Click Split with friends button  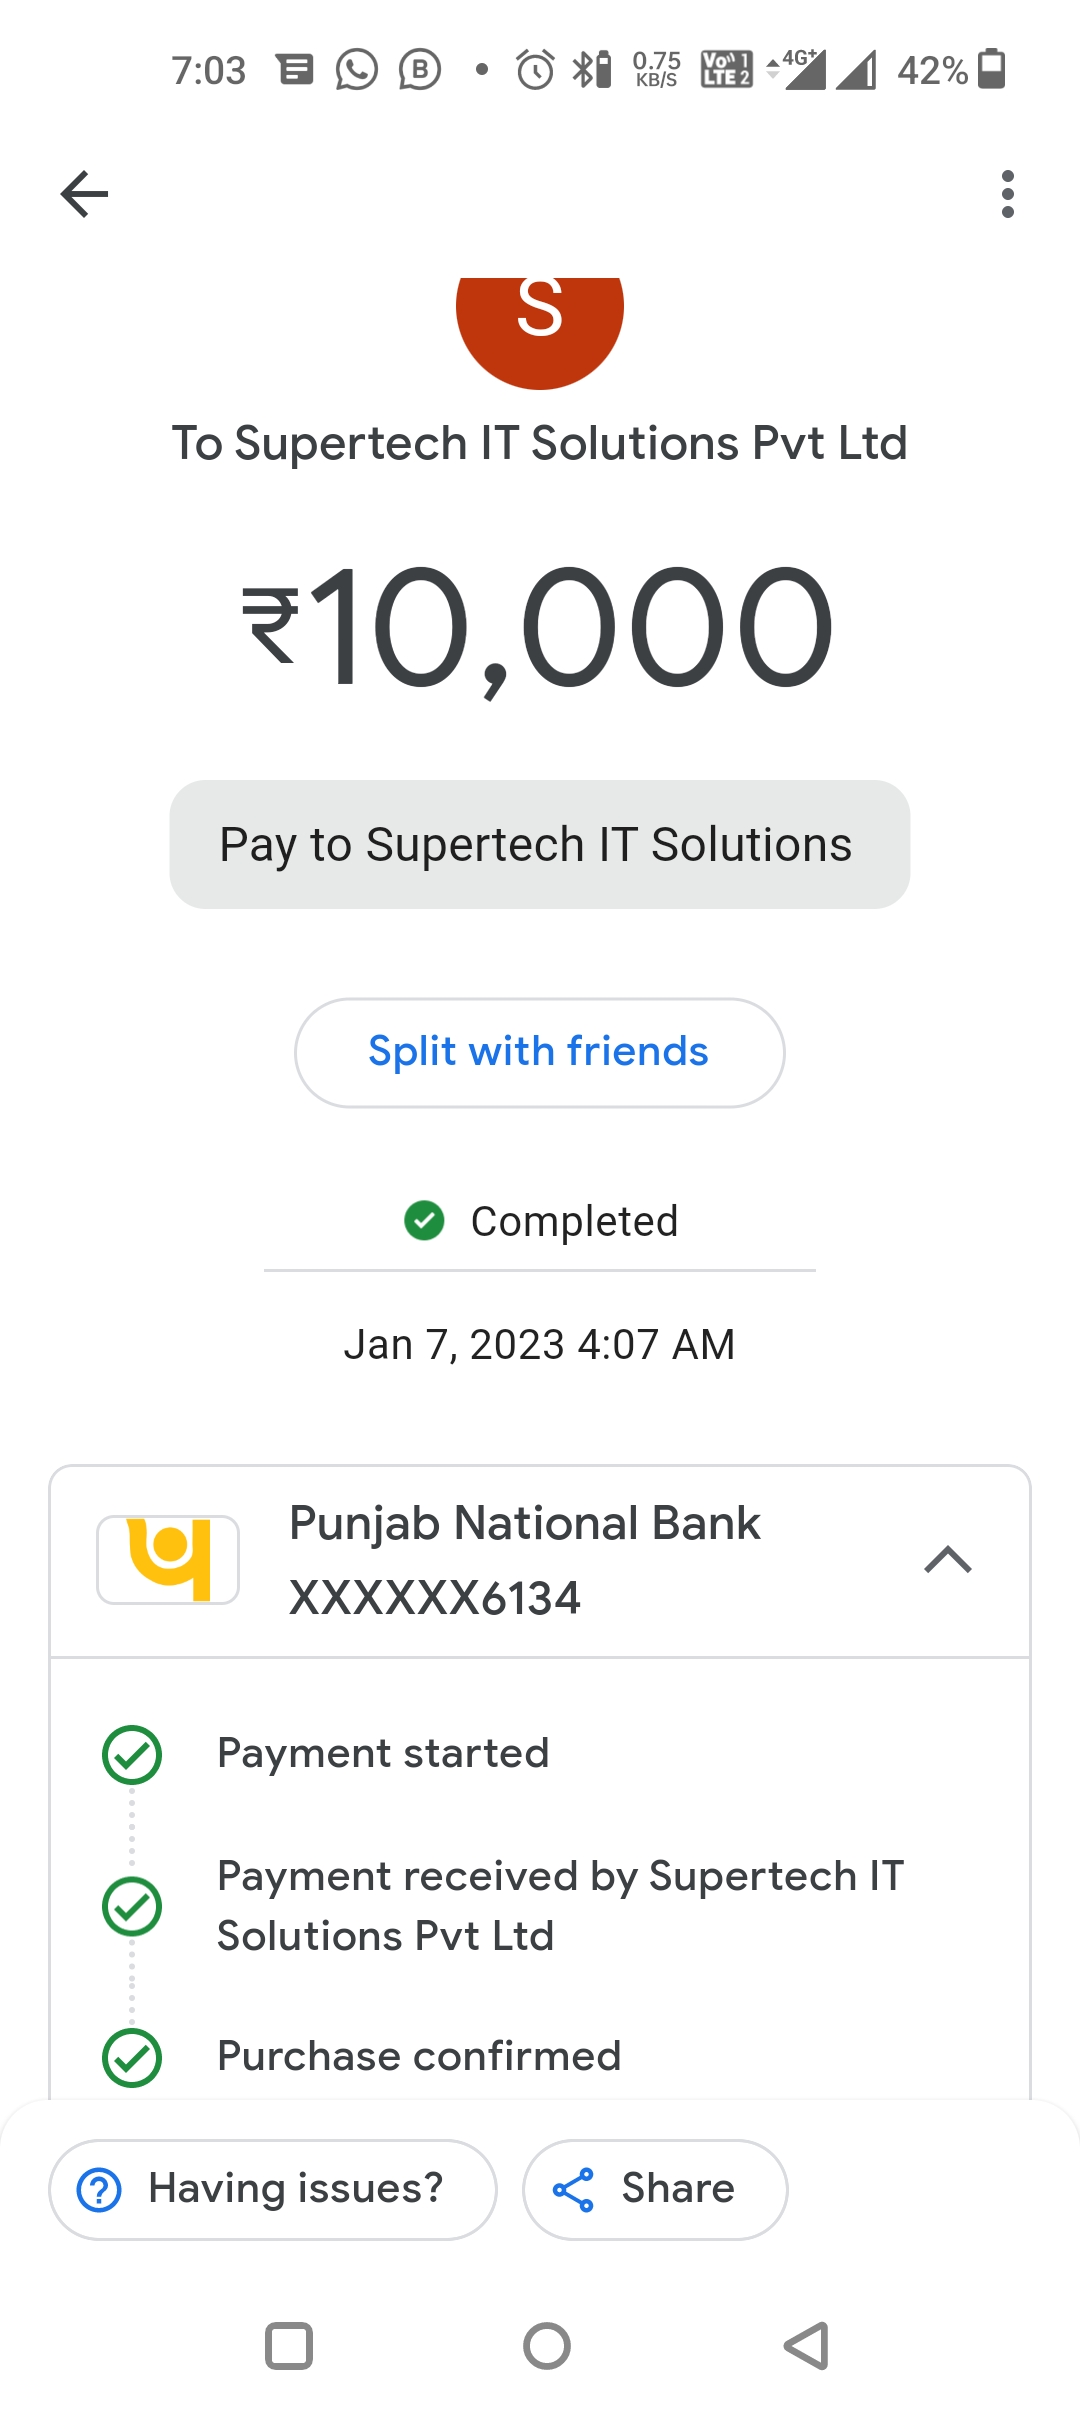(x=539, y=1052)
